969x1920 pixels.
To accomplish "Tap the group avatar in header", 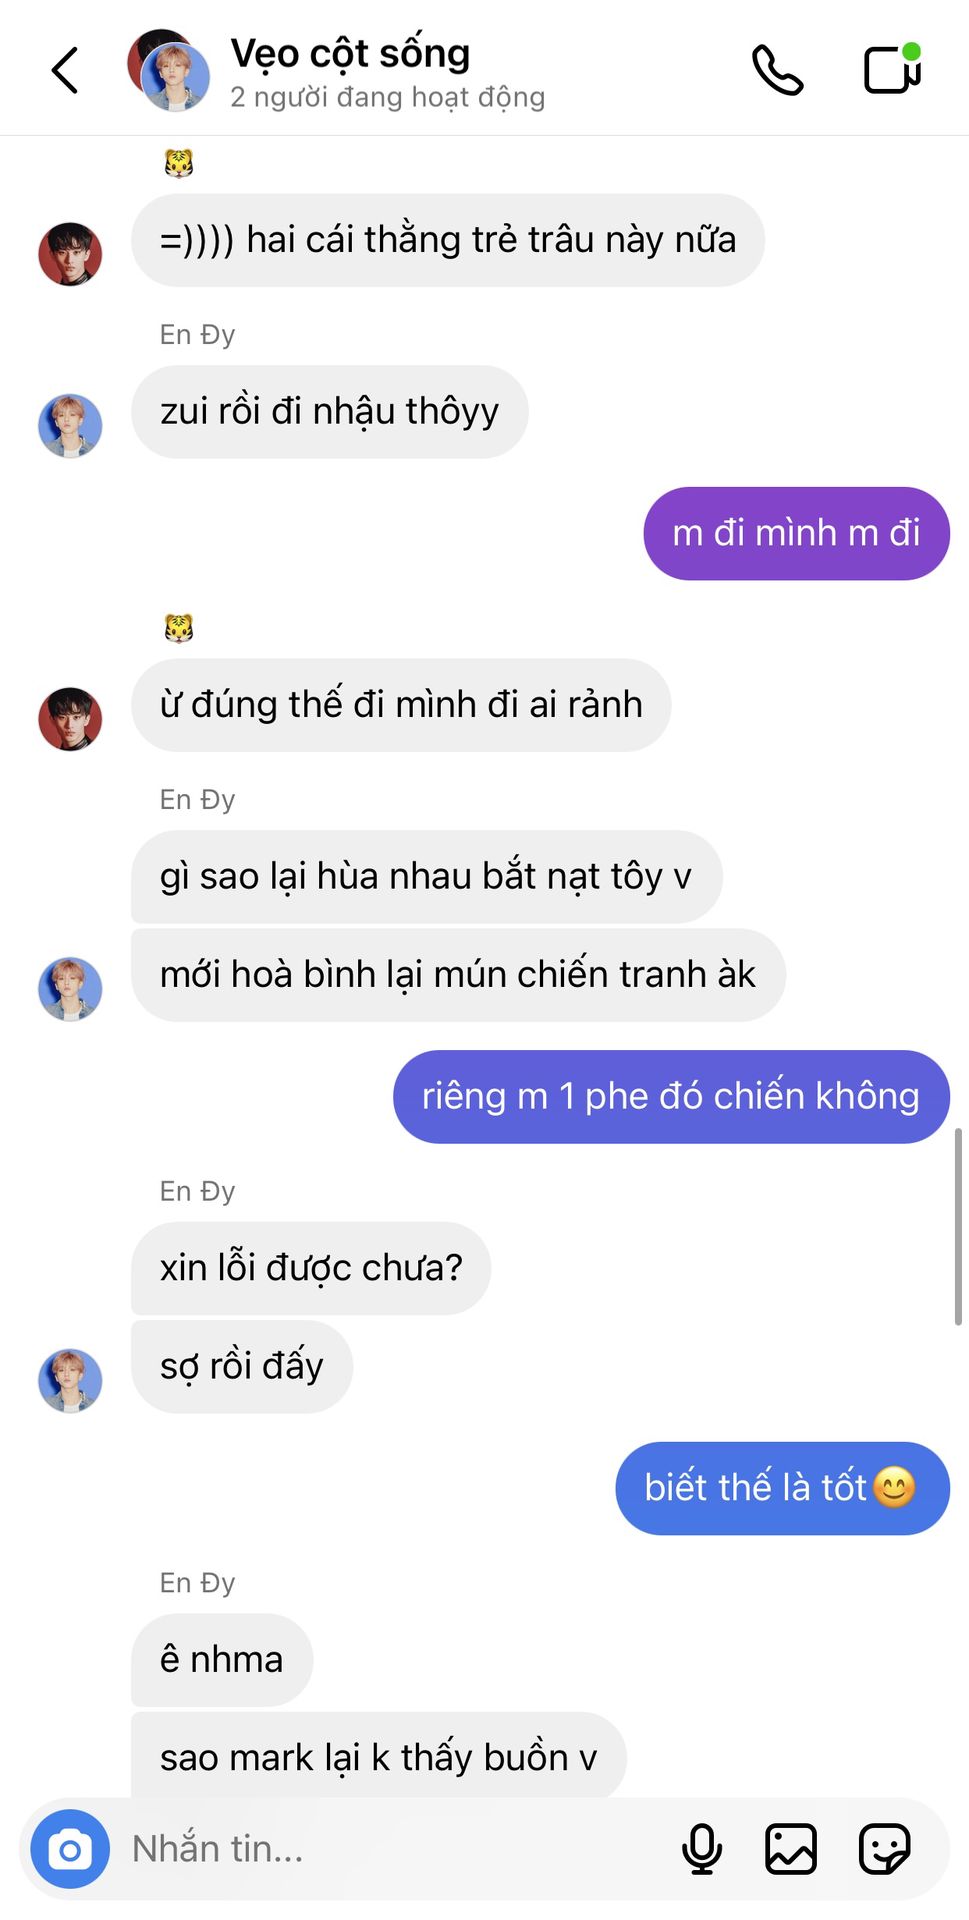I will click(x=169, y=70).
